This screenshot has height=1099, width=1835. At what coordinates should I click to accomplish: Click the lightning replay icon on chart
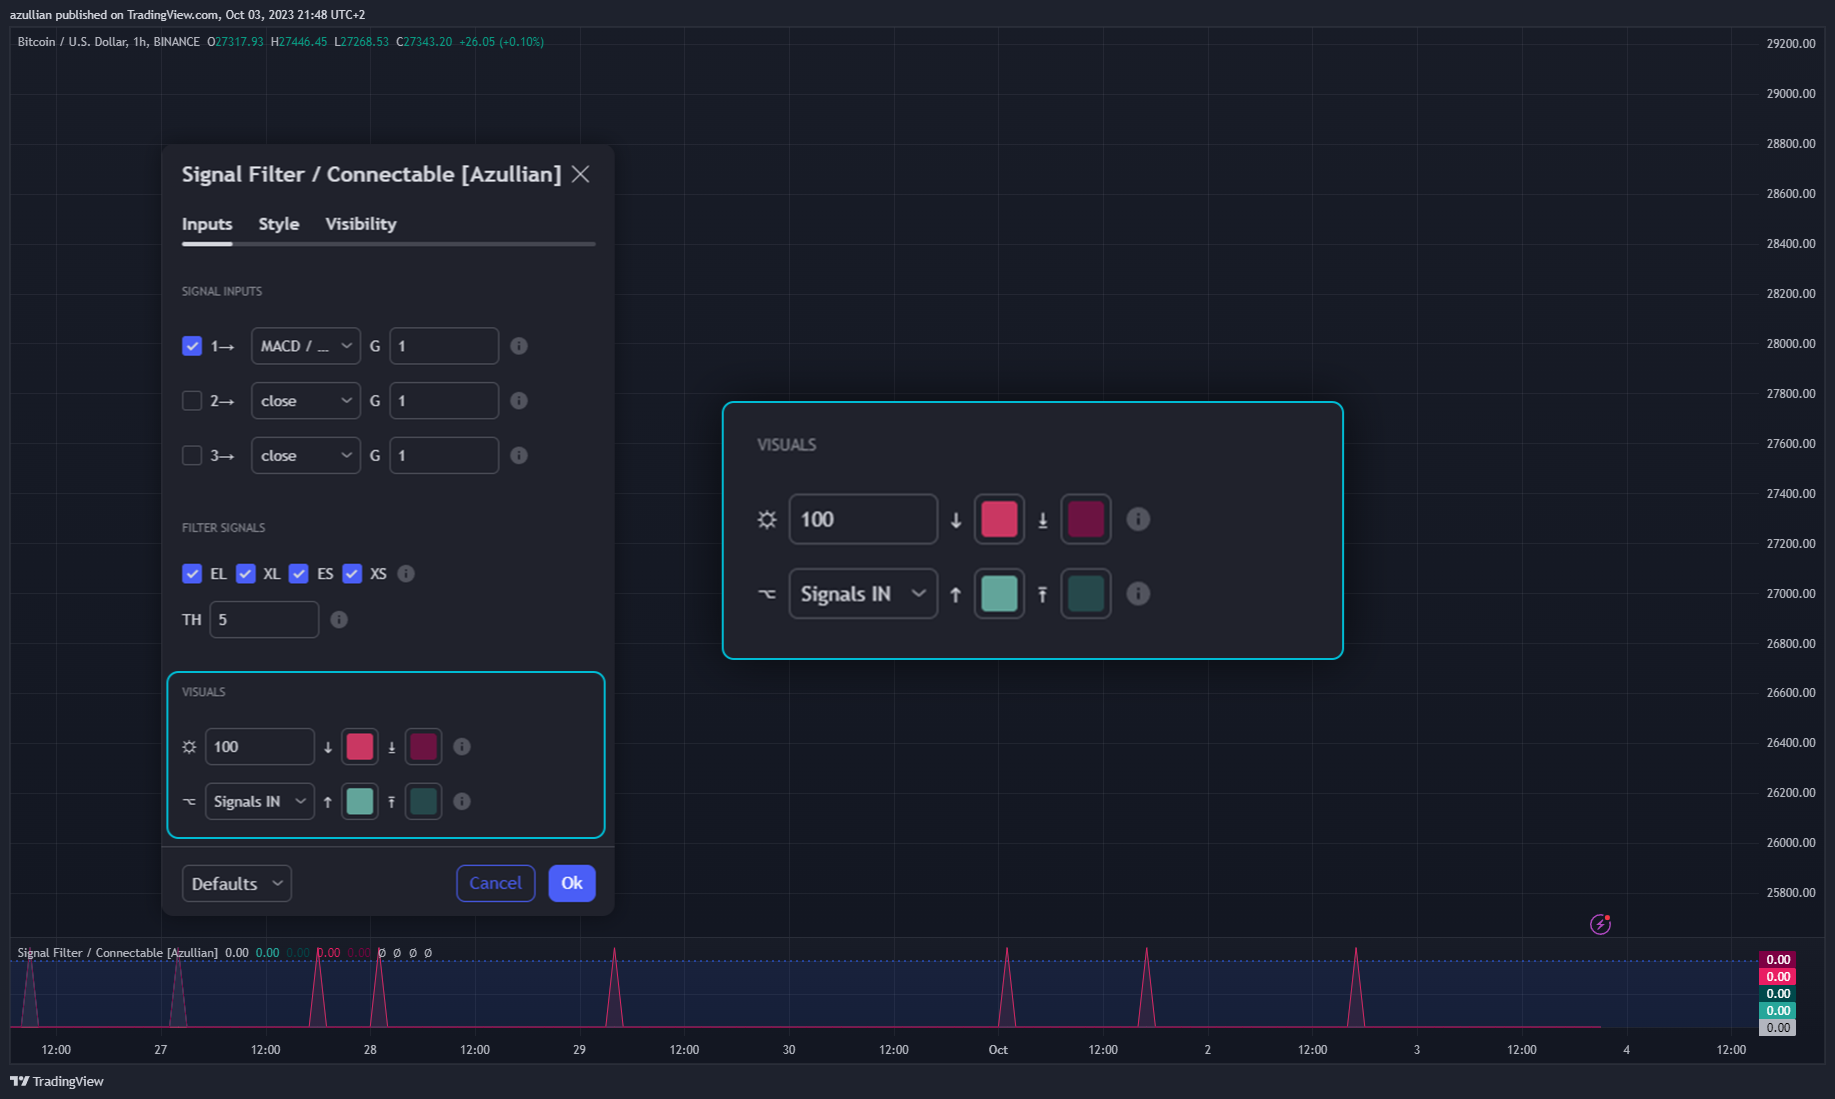pyautogui.click(x=1601, y=924)
